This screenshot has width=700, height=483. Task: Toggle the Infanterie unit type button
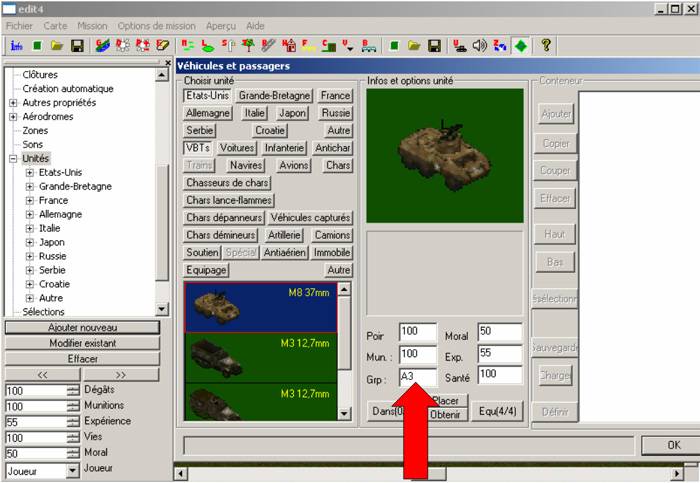(285, 148)
